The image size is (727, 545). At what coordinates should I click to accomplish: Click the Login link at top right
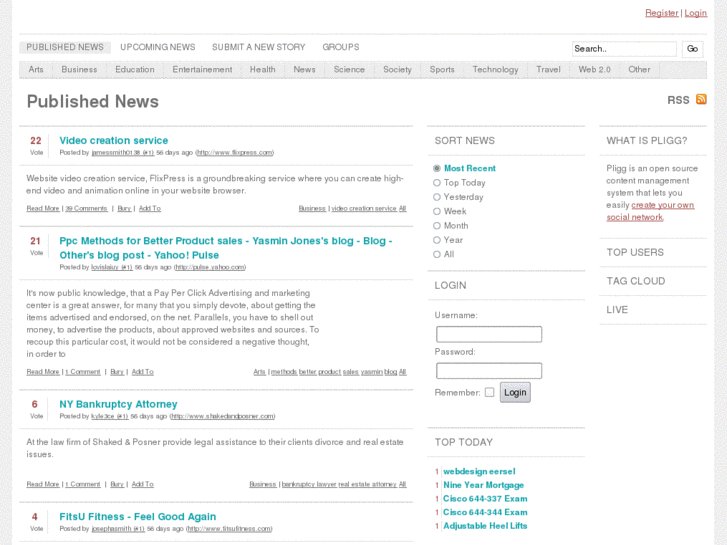[695, 13]
